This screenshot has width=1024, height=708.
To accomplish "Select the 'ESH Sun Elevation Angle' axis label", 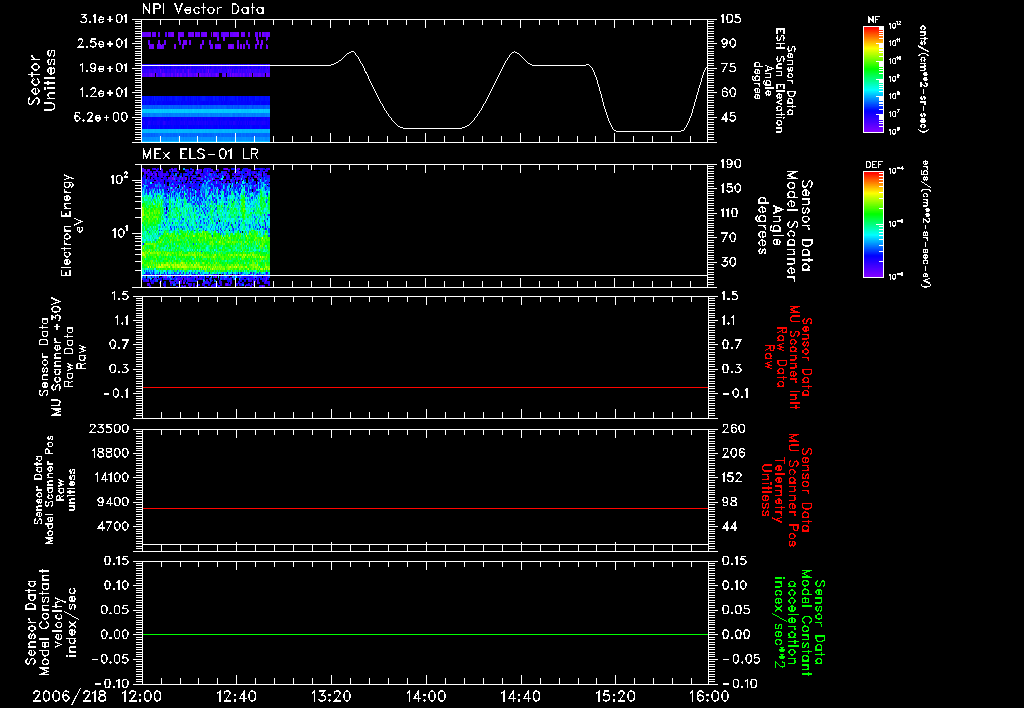I will coord(774,80).
